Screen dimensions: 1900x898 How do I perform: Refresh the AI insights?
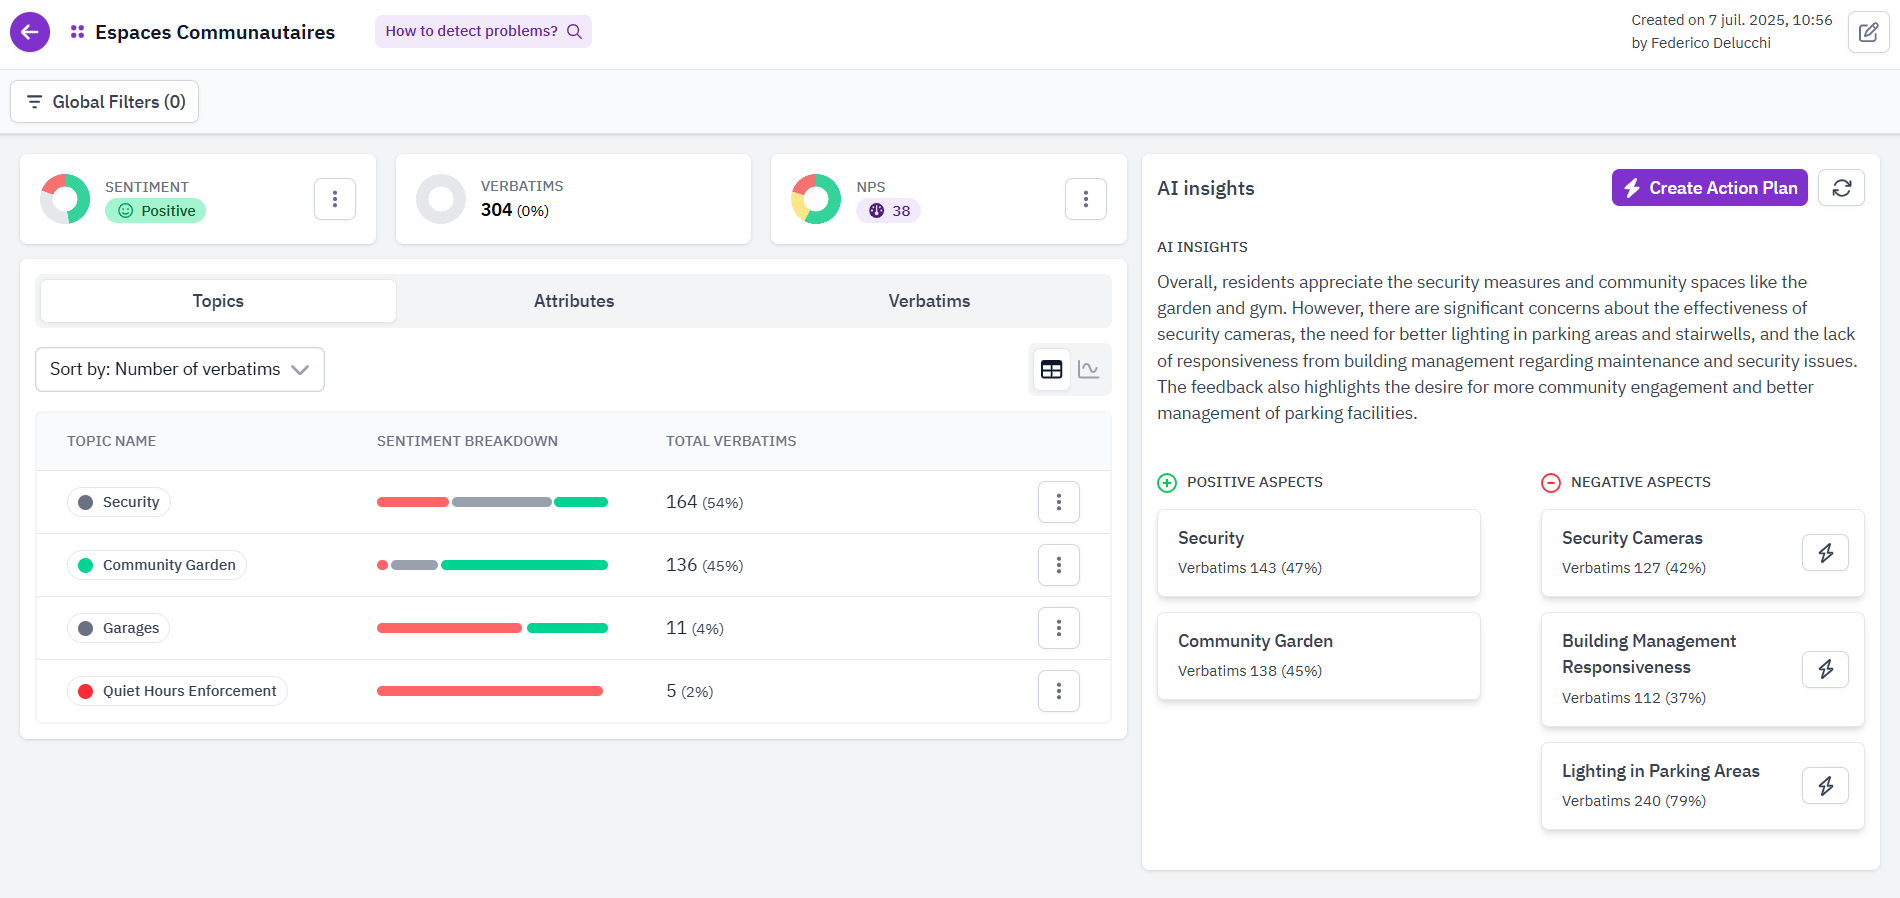pos(1841,188)
